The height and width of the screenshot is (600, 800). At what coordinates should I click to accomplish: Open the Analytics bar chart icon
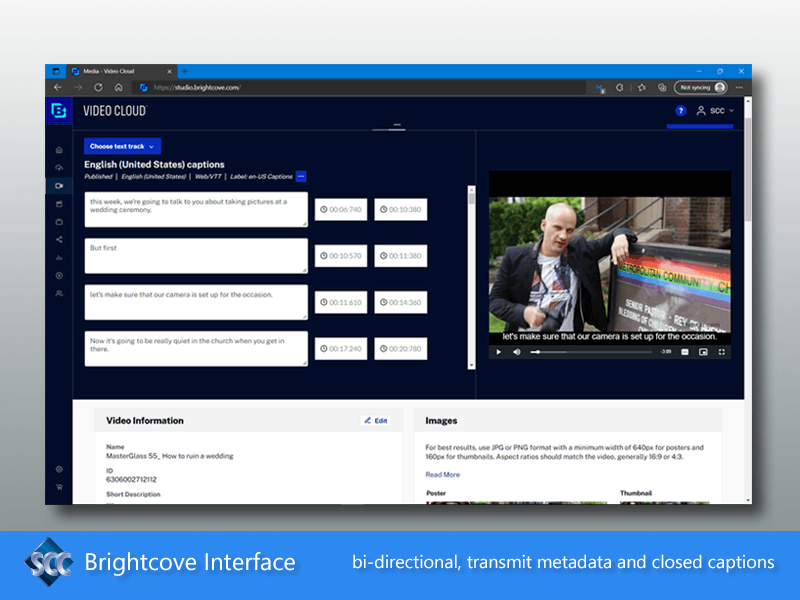click(59, 258)
